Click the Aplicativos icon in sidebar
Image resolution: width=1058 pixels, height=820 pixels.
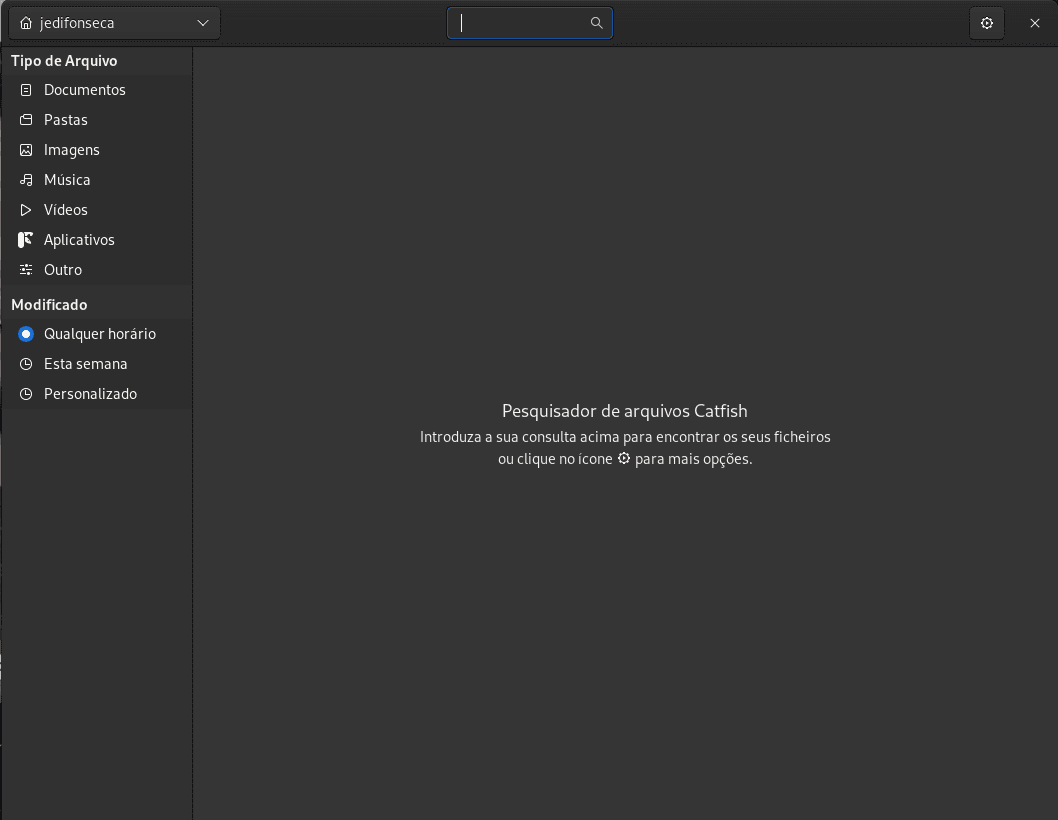(x=26, y=240)
